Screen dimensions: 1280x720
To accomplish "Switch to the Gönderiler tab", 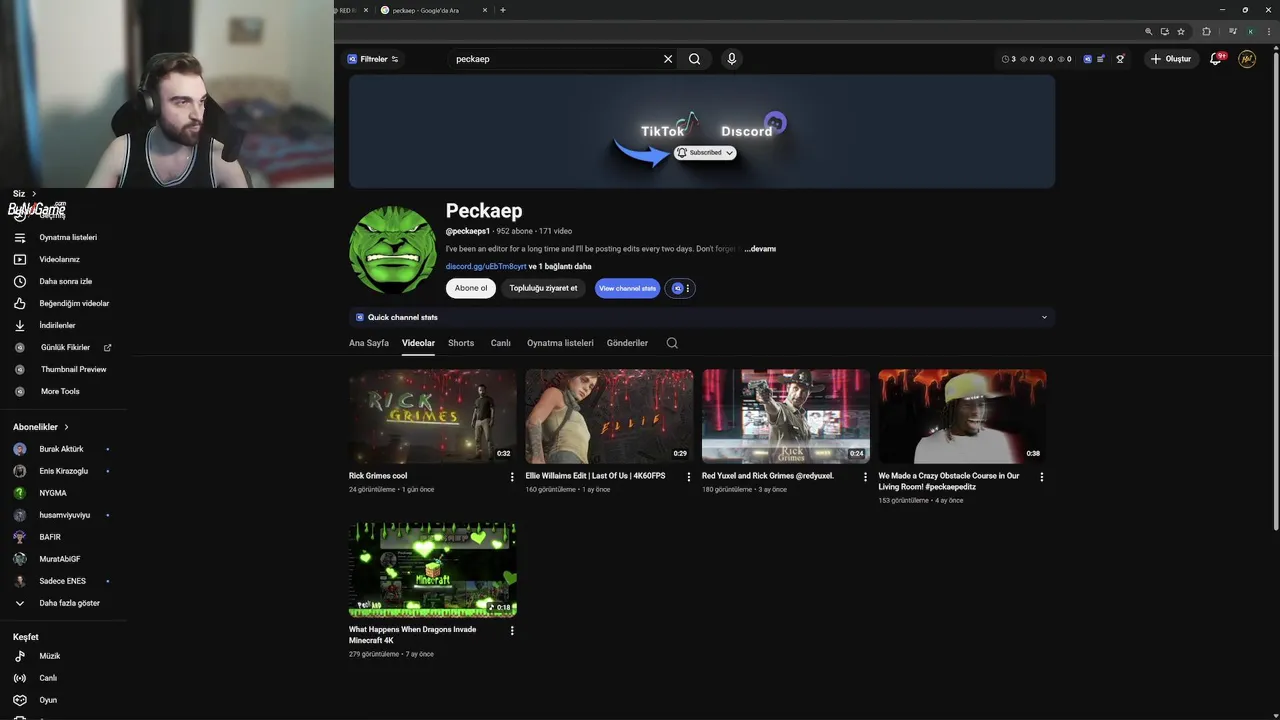I will point(627,343).
